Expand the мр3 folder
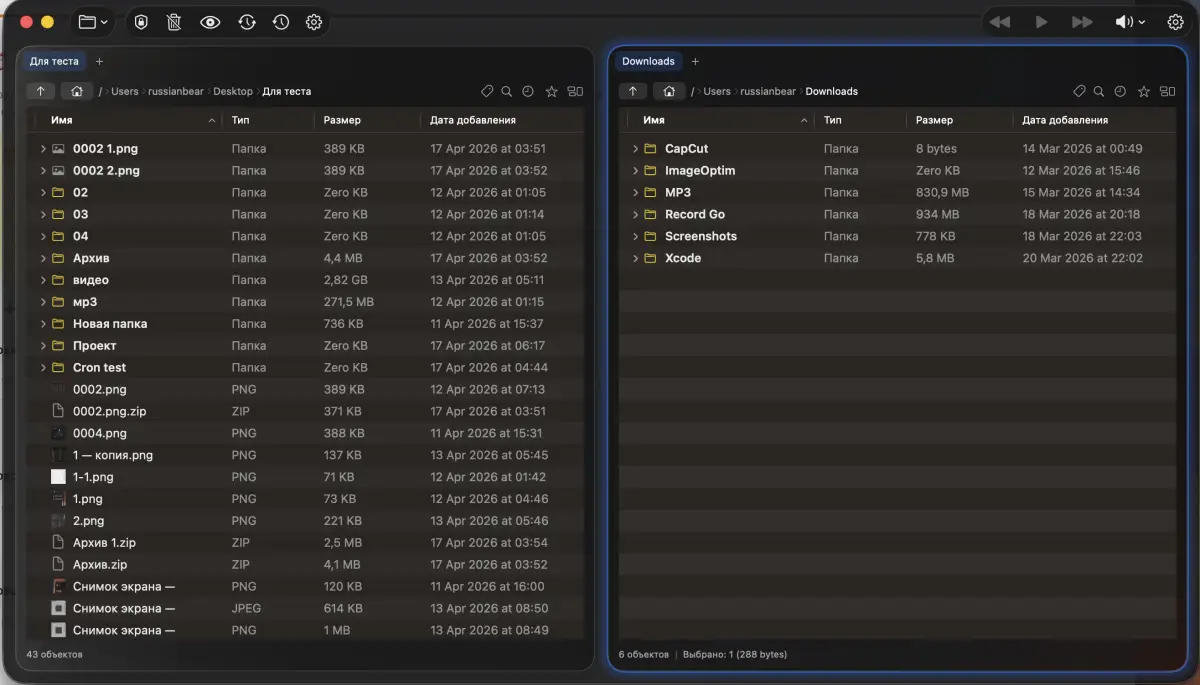1200x685 pixels. [x=43, y=302]
